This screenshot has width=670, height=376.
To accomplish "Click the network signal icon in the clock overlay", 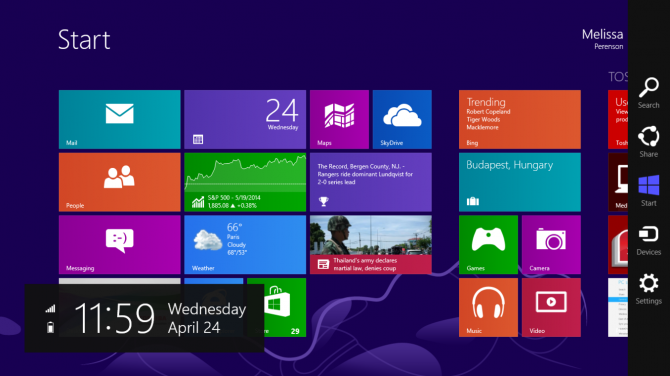I will coord(50,308).
